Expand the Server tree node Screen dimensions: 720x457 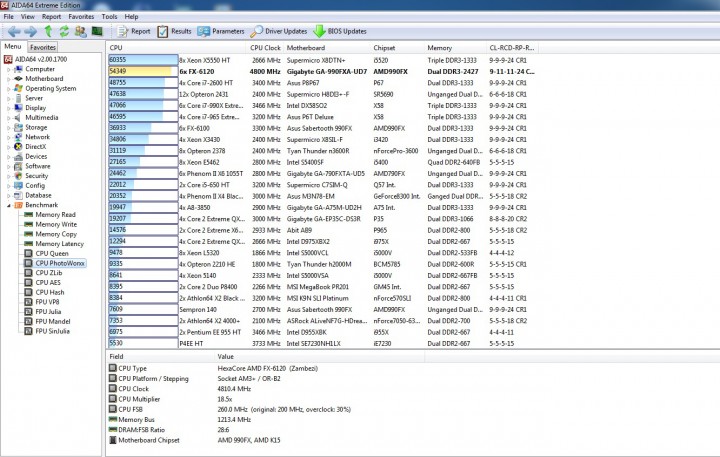pos(8,98)
